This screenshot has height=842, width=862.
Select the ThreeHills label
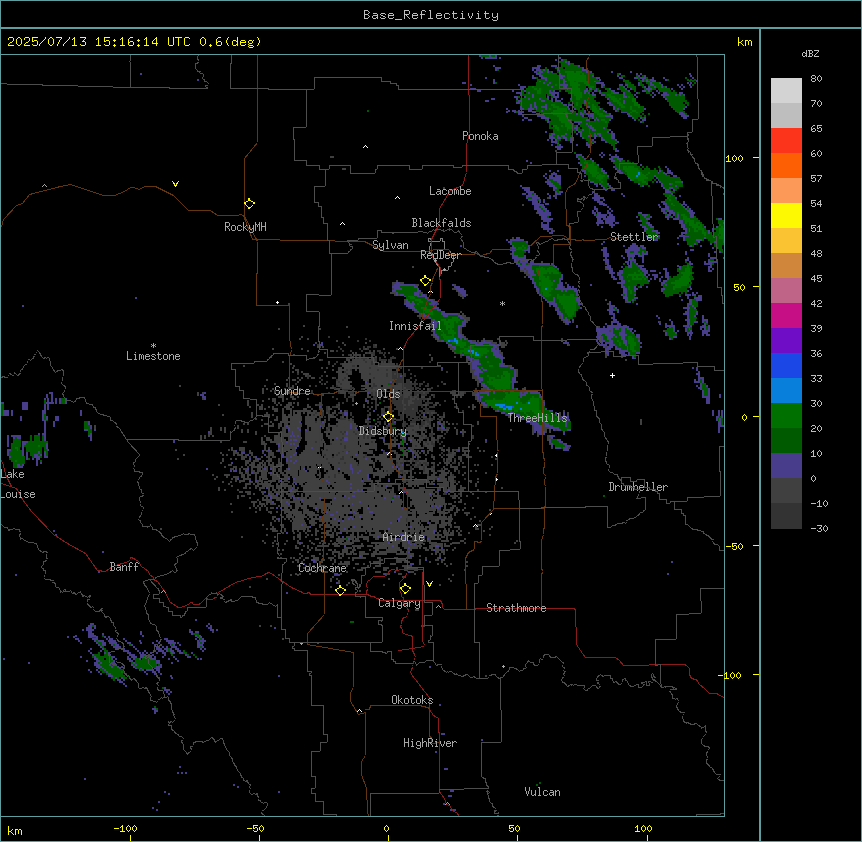(538, 418)
